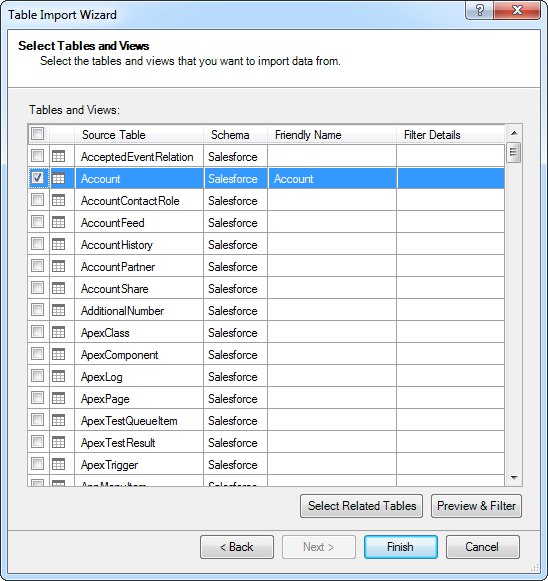Click the table icon for AccountPartner

tap(59, 266)
